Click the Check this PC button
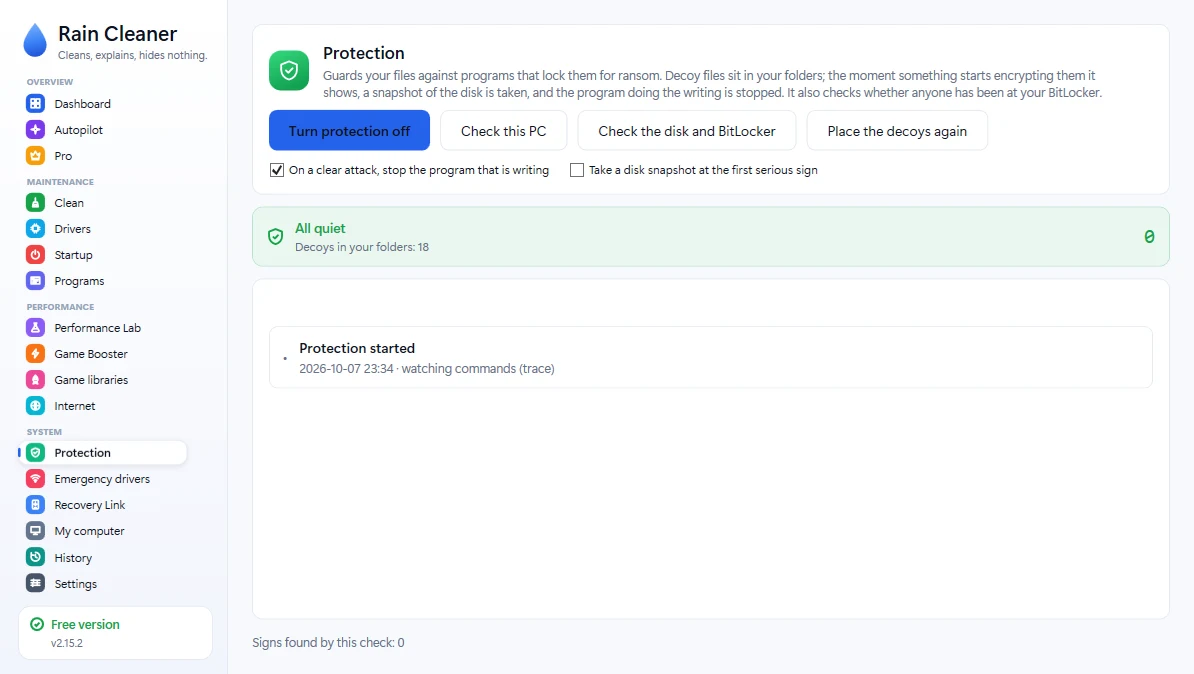This screenshot has height=674, width=1194. point(503,131)
